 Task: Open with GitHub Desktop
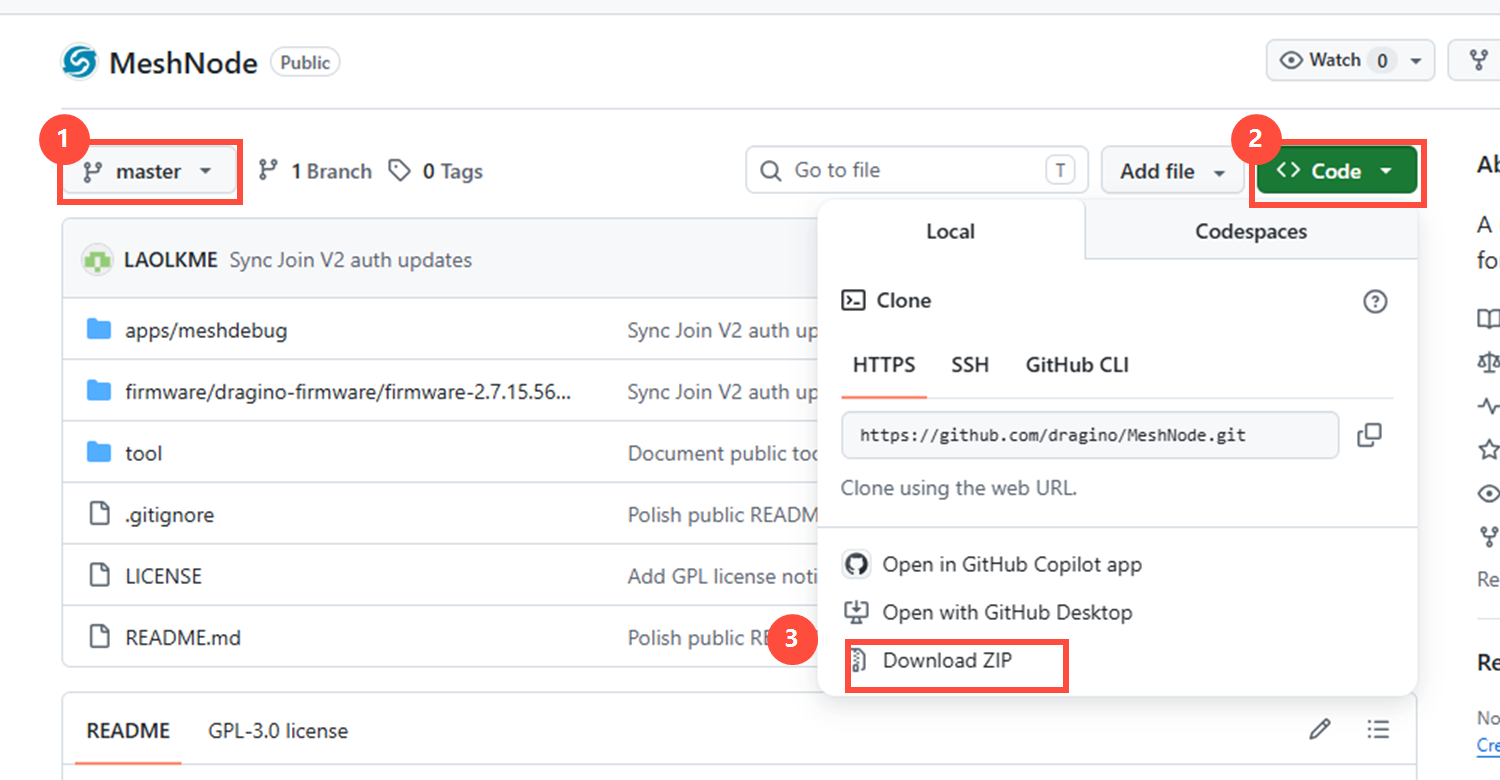tap(1007, 612)
